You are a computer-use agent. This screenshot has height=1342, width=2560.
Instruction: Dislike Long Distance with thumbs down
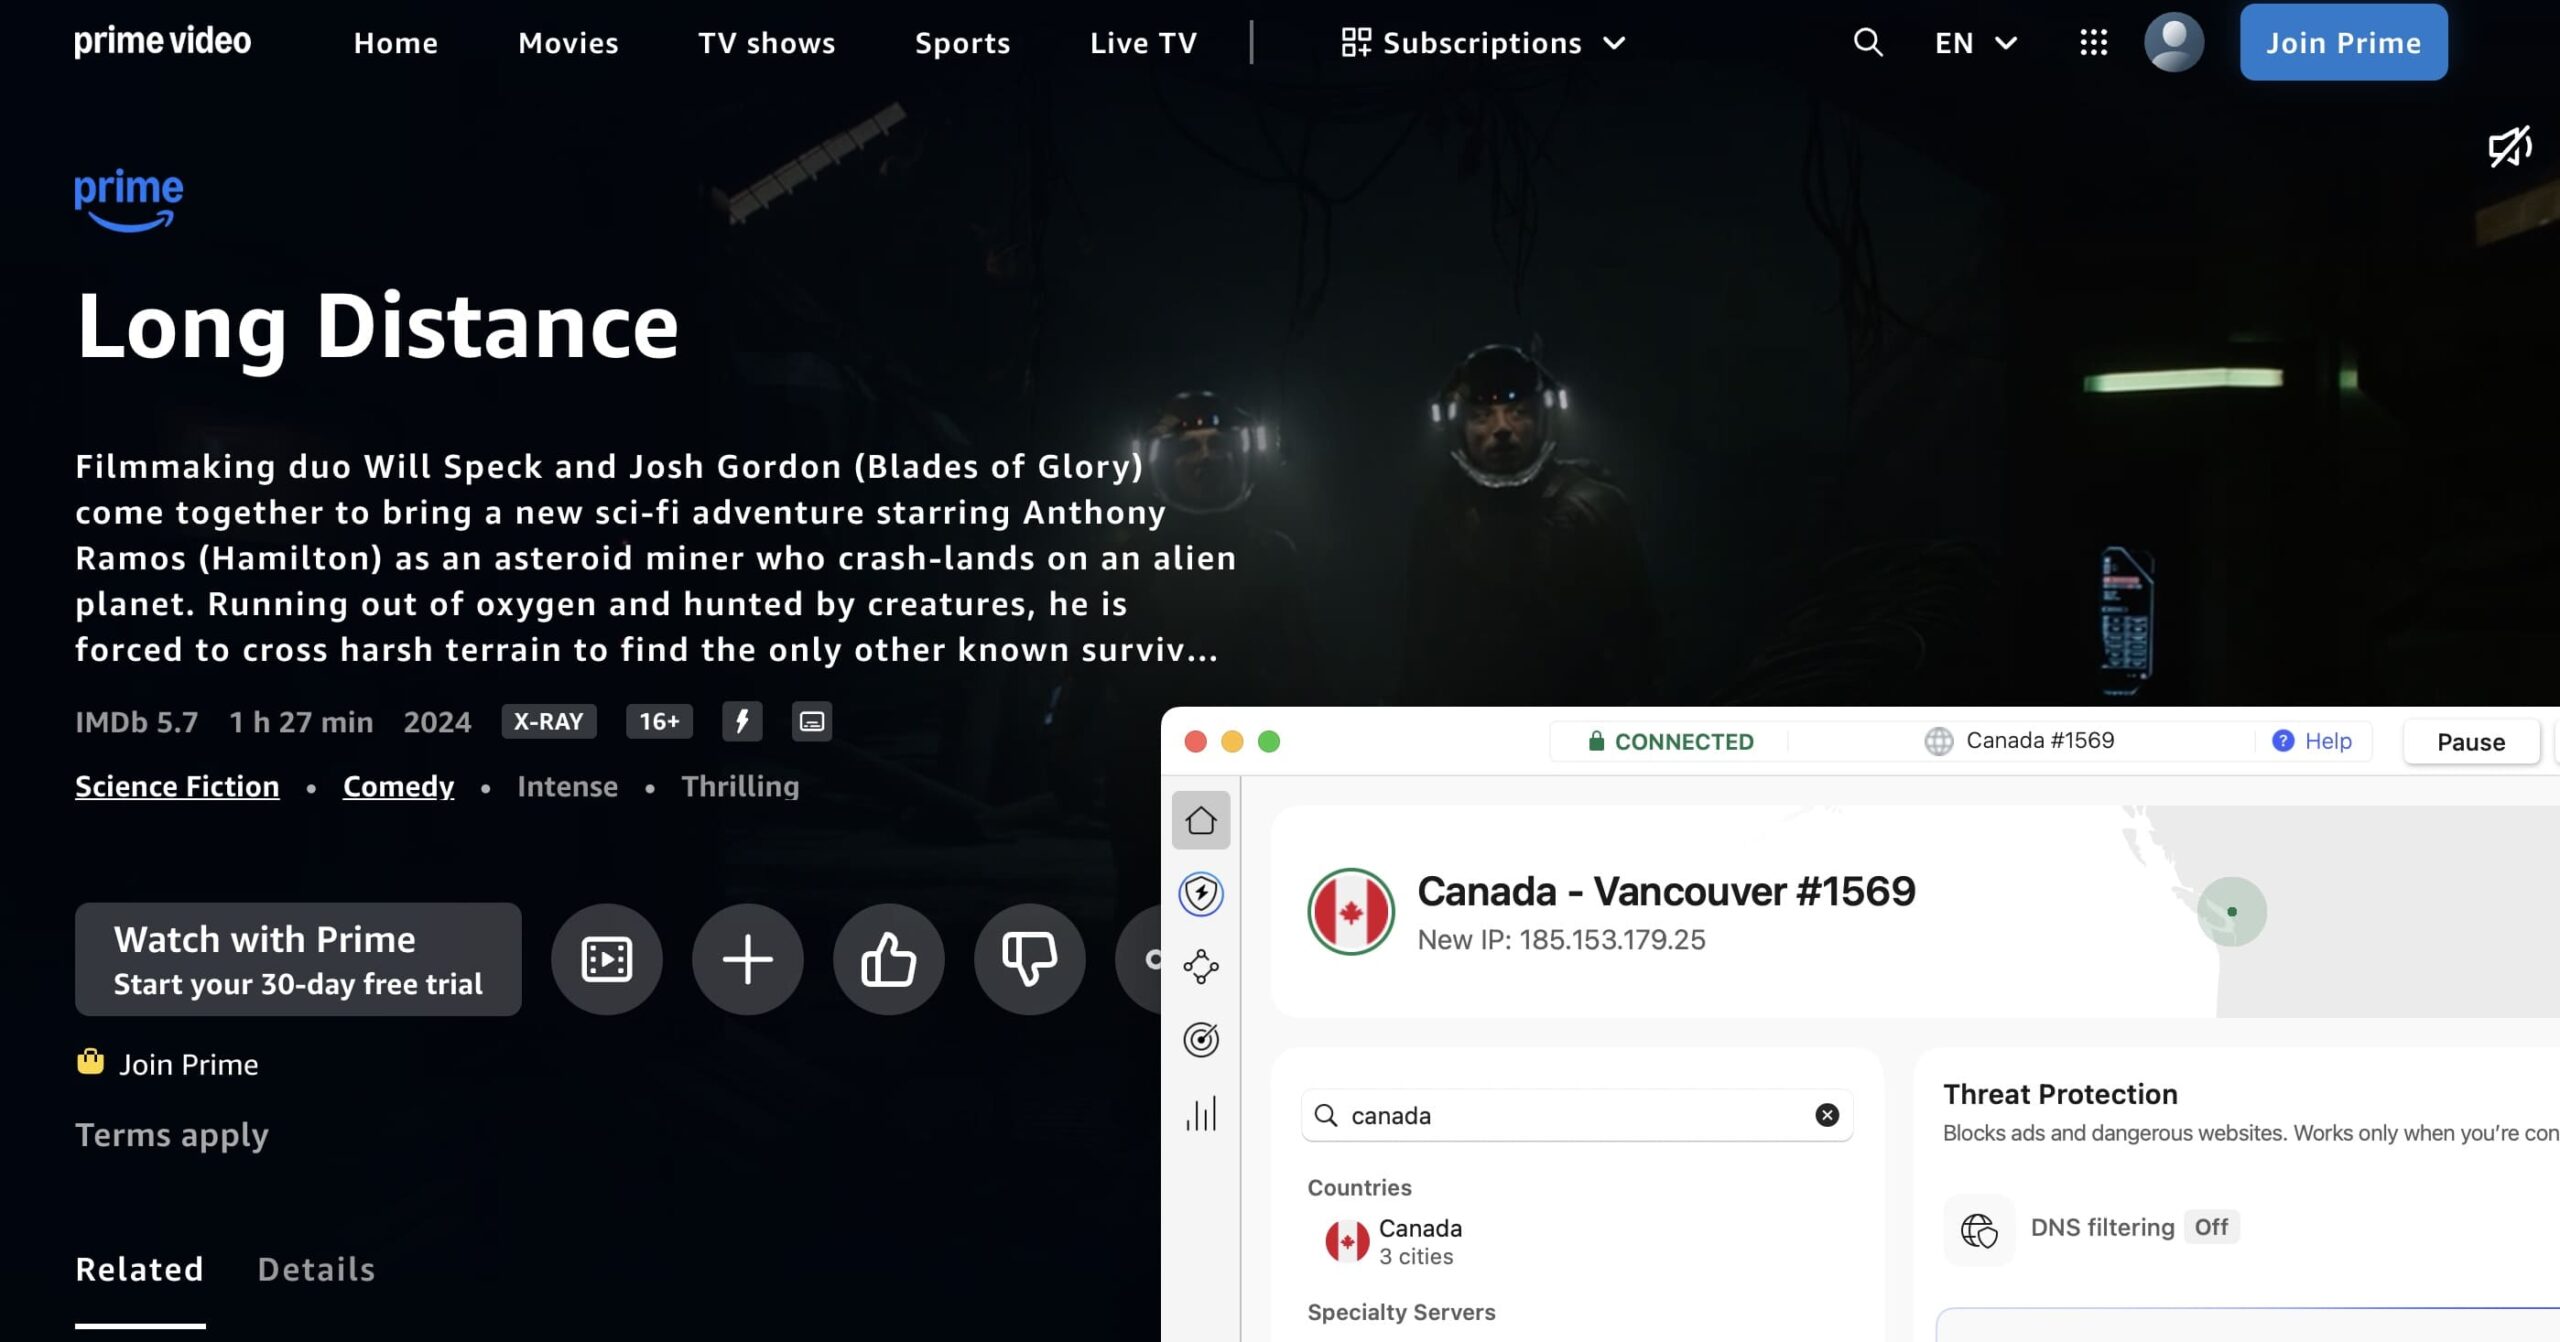tap(1029, 958)
